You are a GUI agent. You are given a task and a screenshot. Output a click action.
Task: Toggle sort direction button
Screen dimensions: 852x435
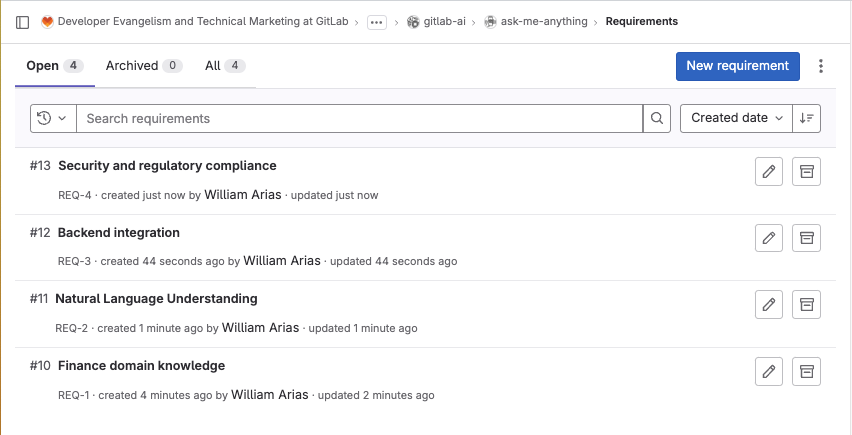point(807,118)
